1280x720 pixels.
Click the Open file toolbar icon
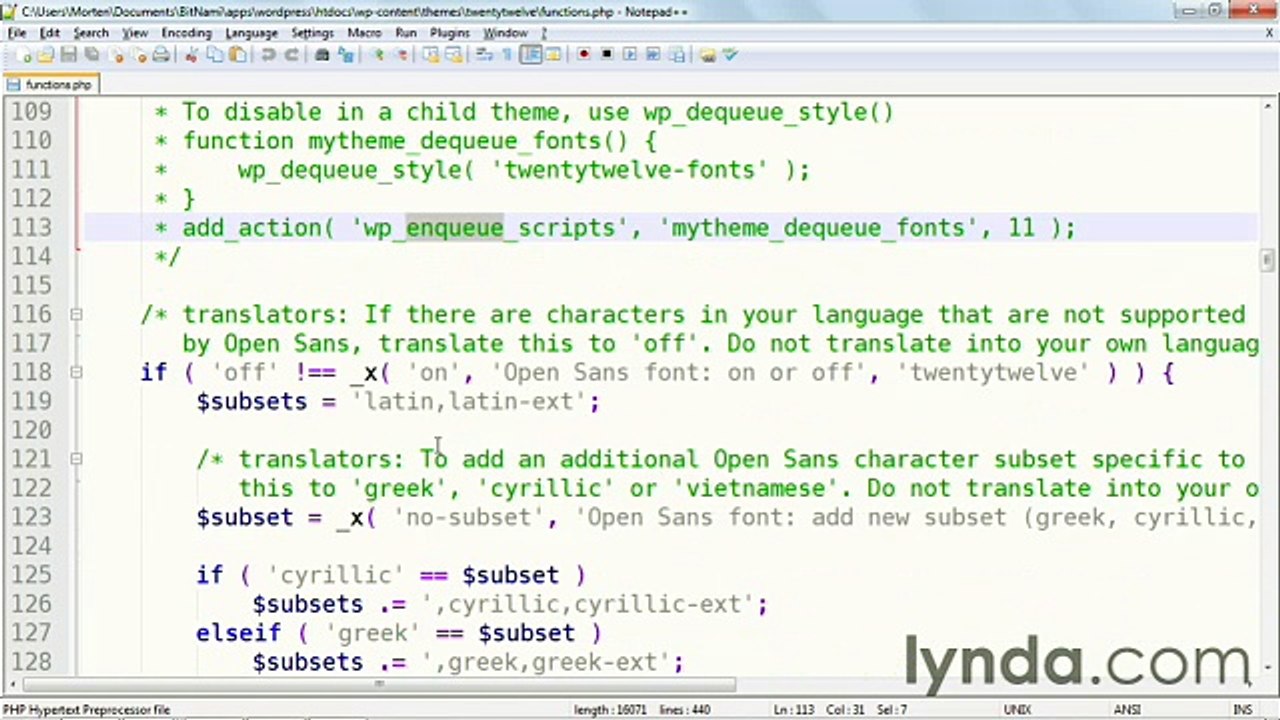coord(46,55)
